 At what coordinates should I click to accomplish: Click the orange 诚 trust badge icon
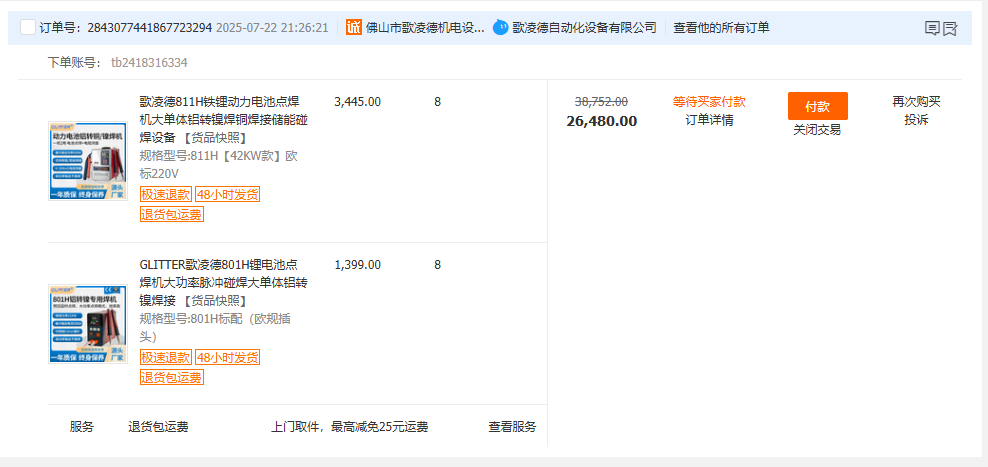(x=354, y=27)
